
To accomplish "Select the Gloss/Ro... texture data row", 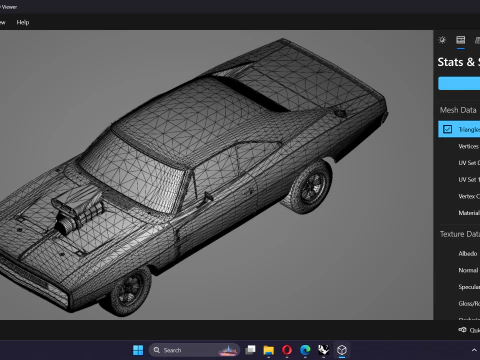I will pos(459,304).
